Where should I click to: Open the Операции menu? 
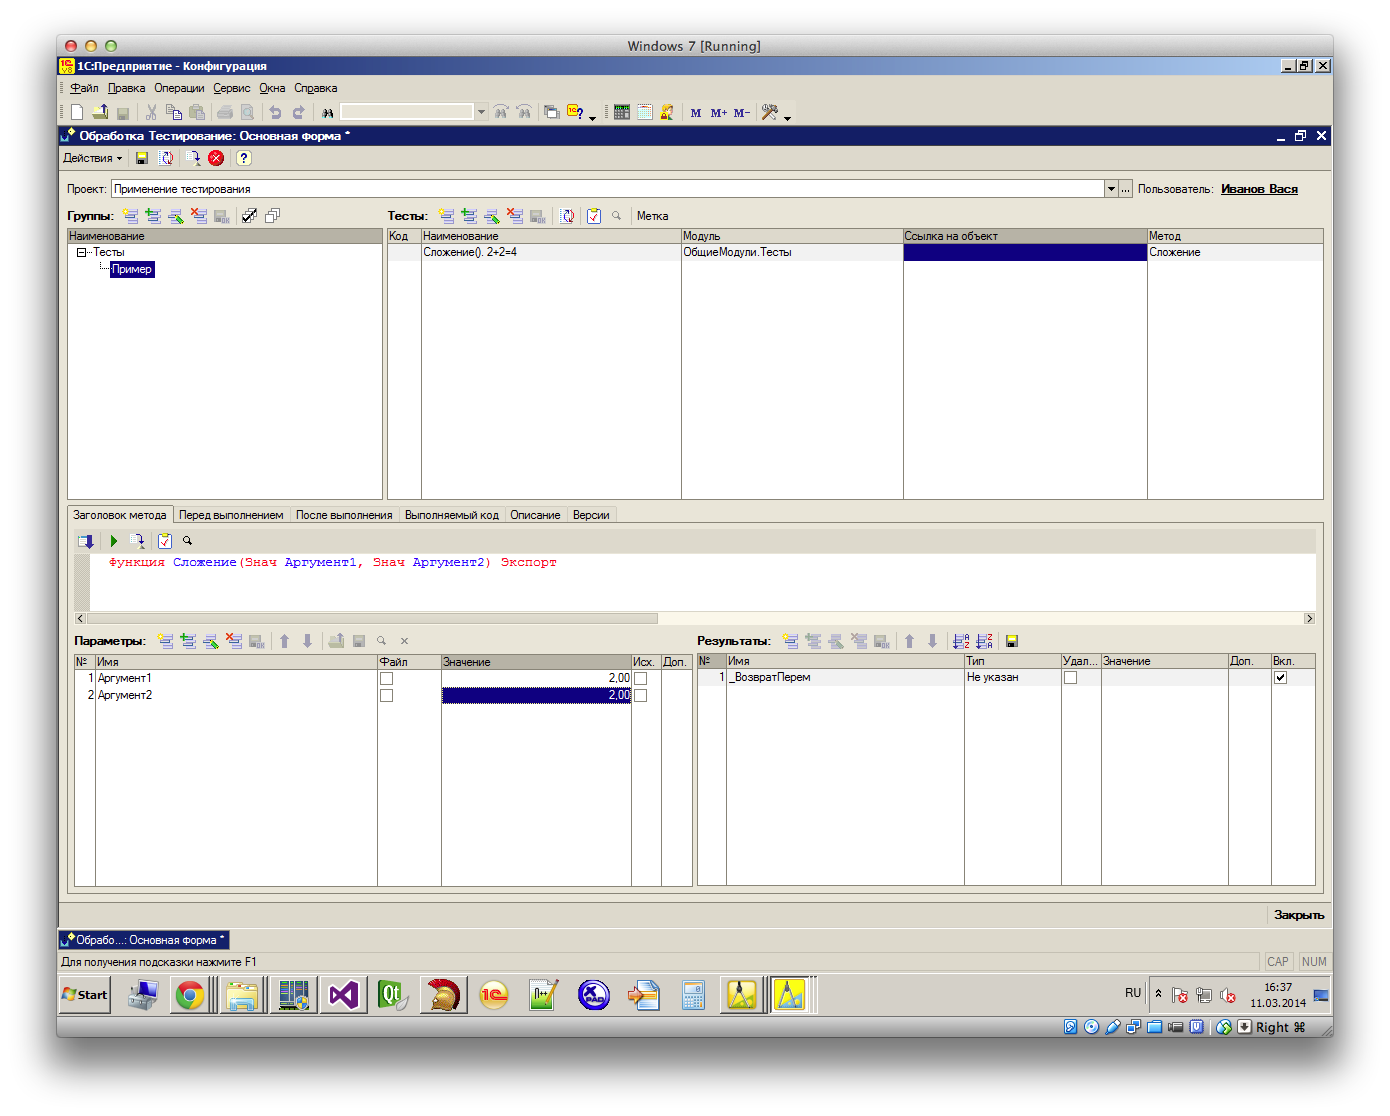179,88
